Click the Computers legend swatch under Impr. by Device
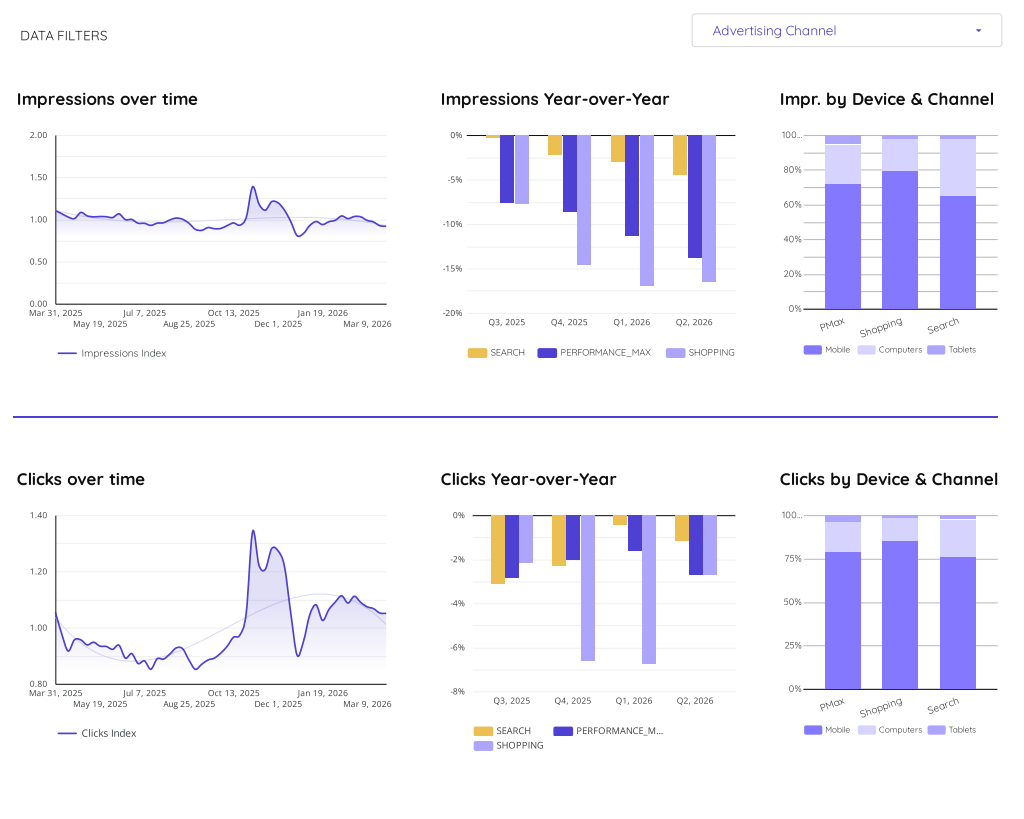 [x=867, y=350]
